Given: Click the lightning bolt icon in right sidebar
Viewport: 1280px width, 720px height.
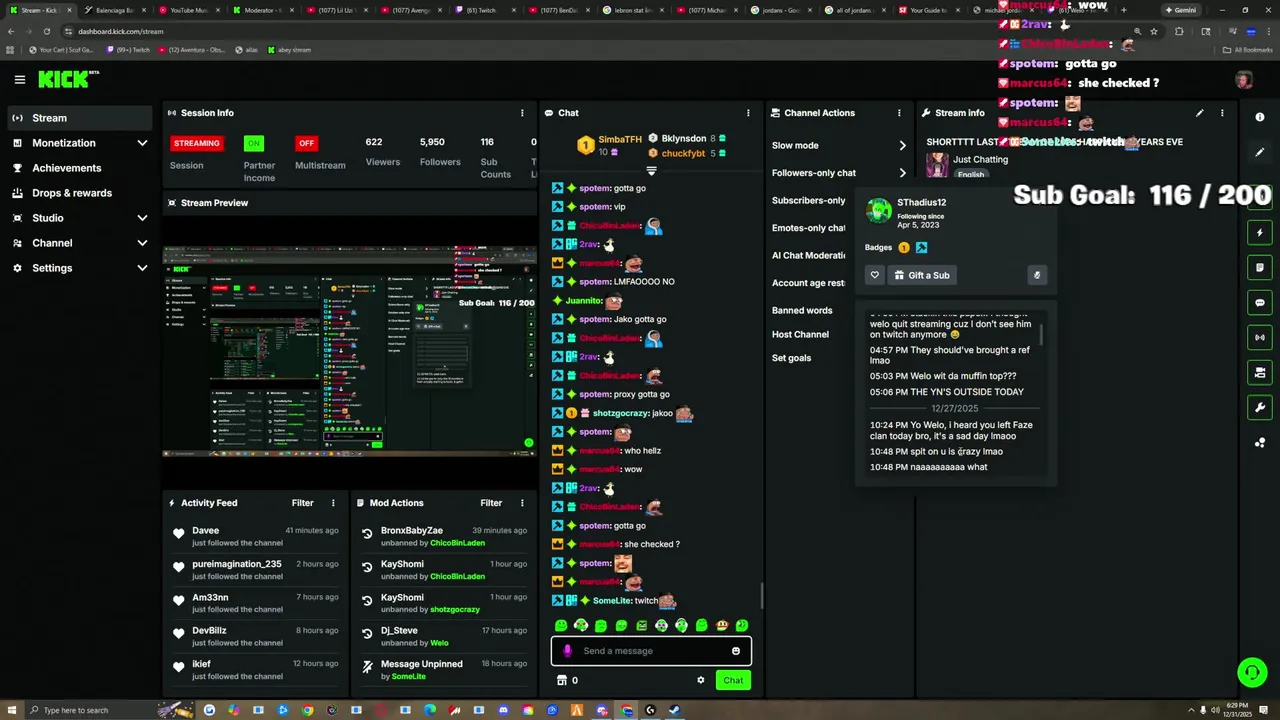Looking at the screenshot, I should tap(1260, 232).
